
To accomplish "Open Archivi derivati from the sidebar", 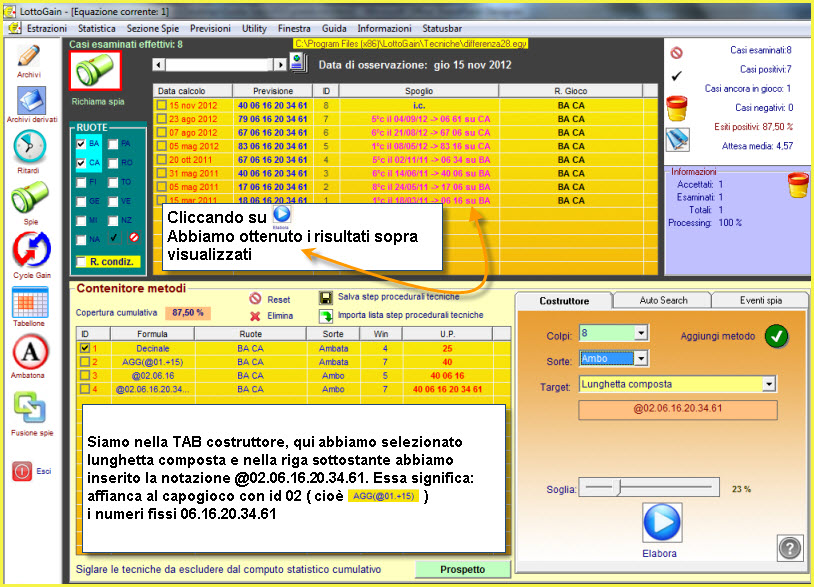I will point(32,101).
